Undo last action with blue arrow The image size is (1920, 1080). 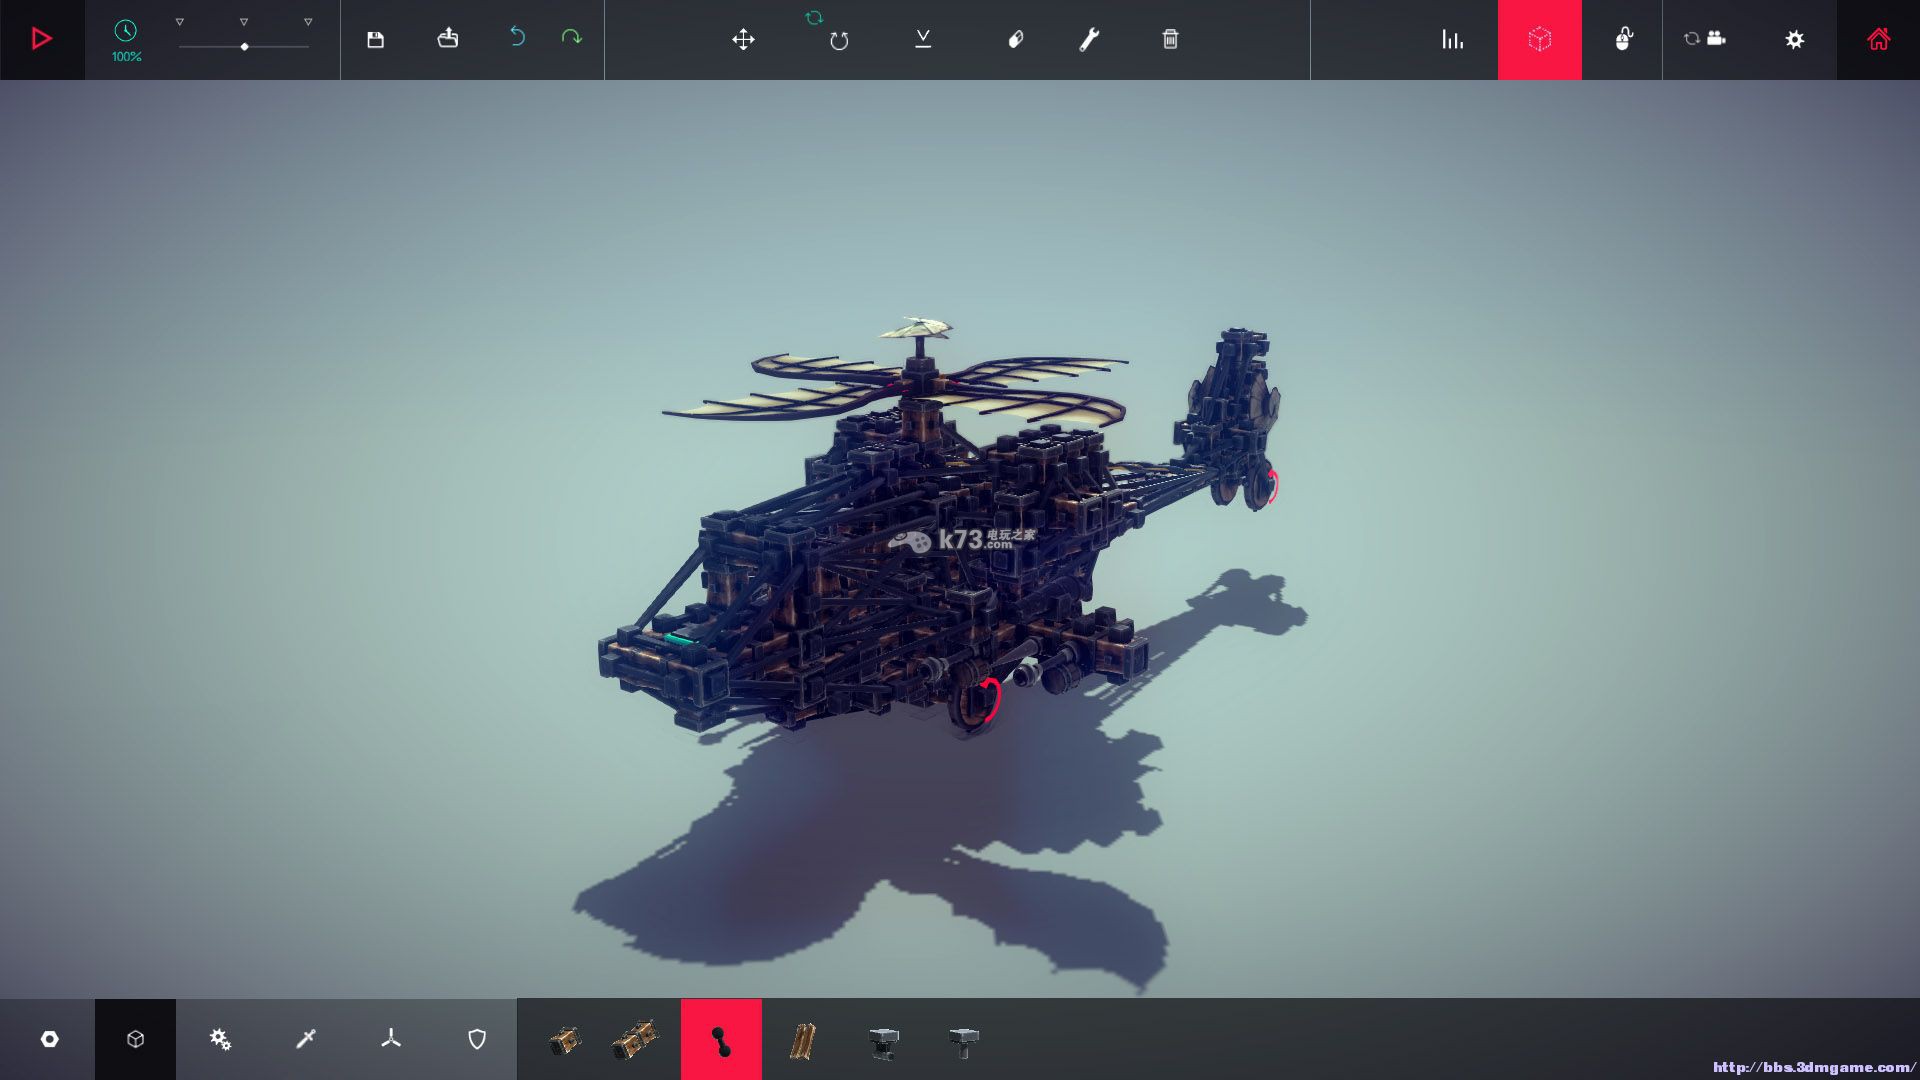tap(517, 37)
